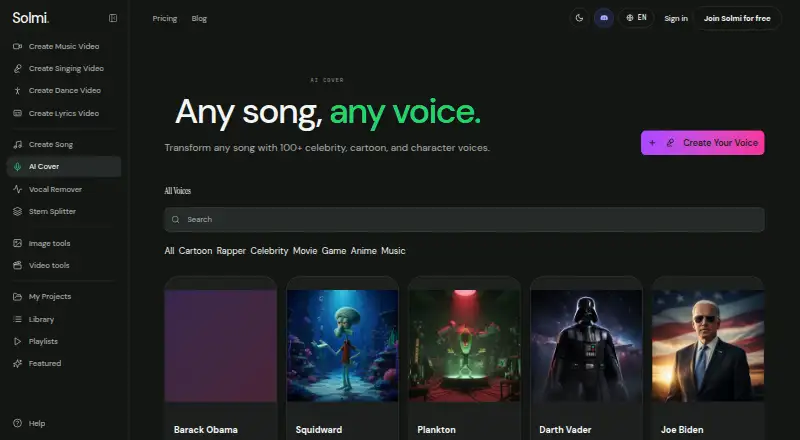Screen dimensions: 800x440
Task: Collapse the sidebar with the panel icon
Action: (113, 18)
